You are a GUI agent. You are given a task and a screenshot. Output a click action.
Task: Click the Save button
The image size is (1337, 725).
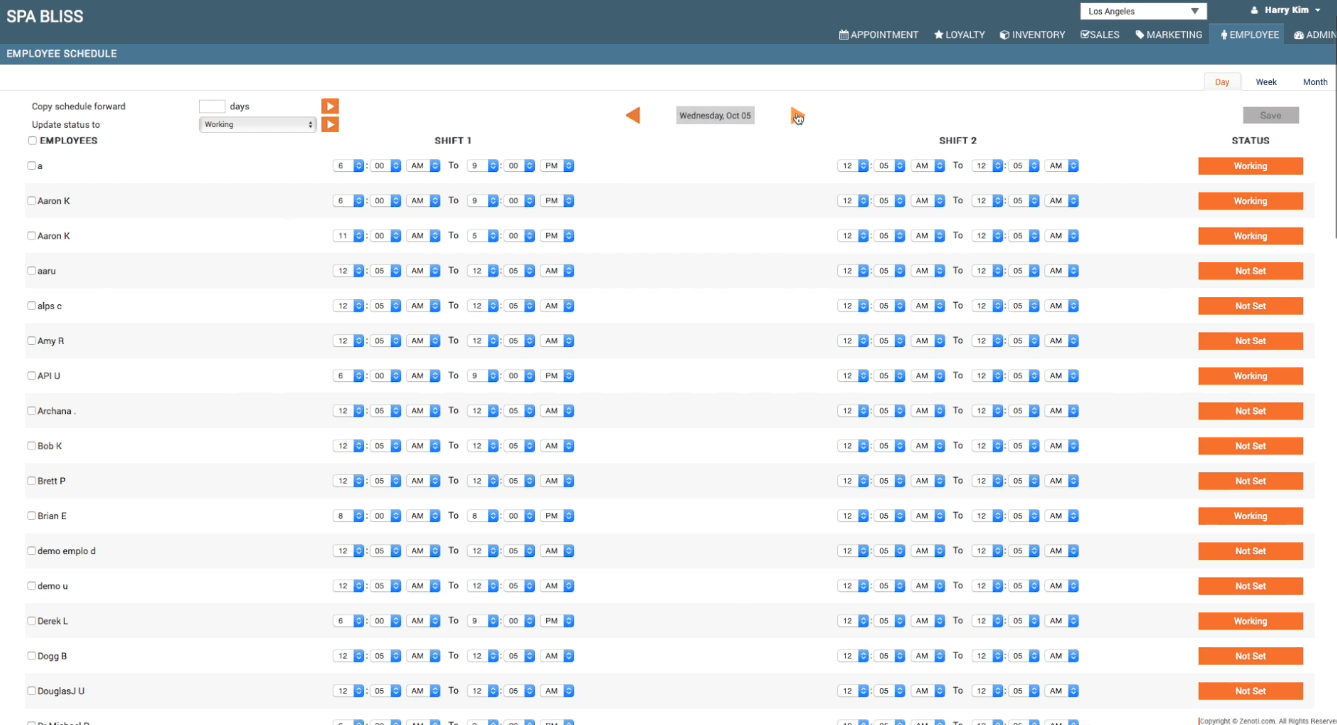1270,115
